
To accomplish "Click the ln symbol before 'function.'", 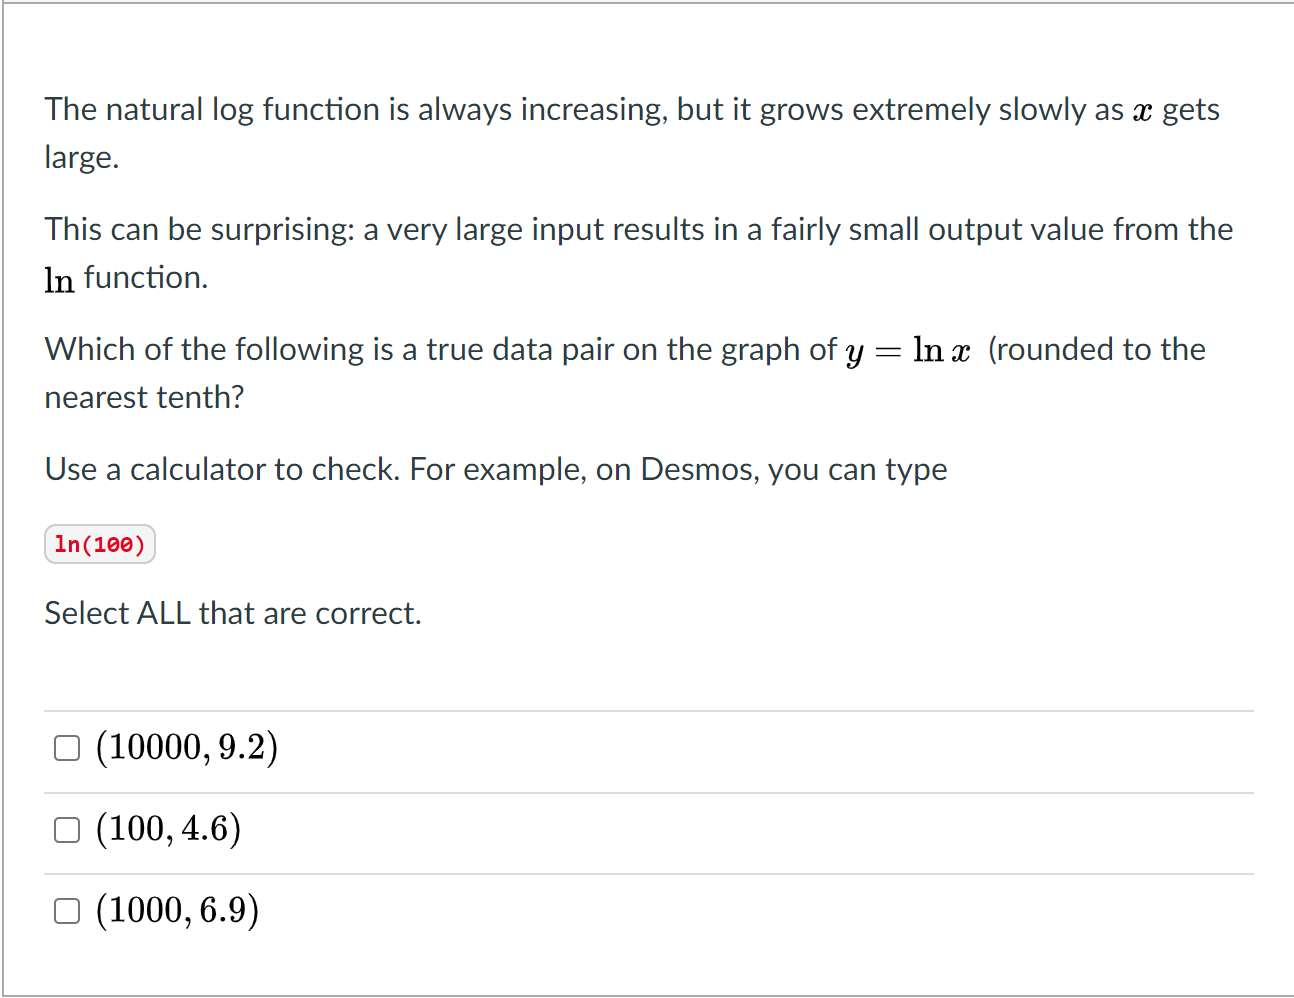I will 59,279.
